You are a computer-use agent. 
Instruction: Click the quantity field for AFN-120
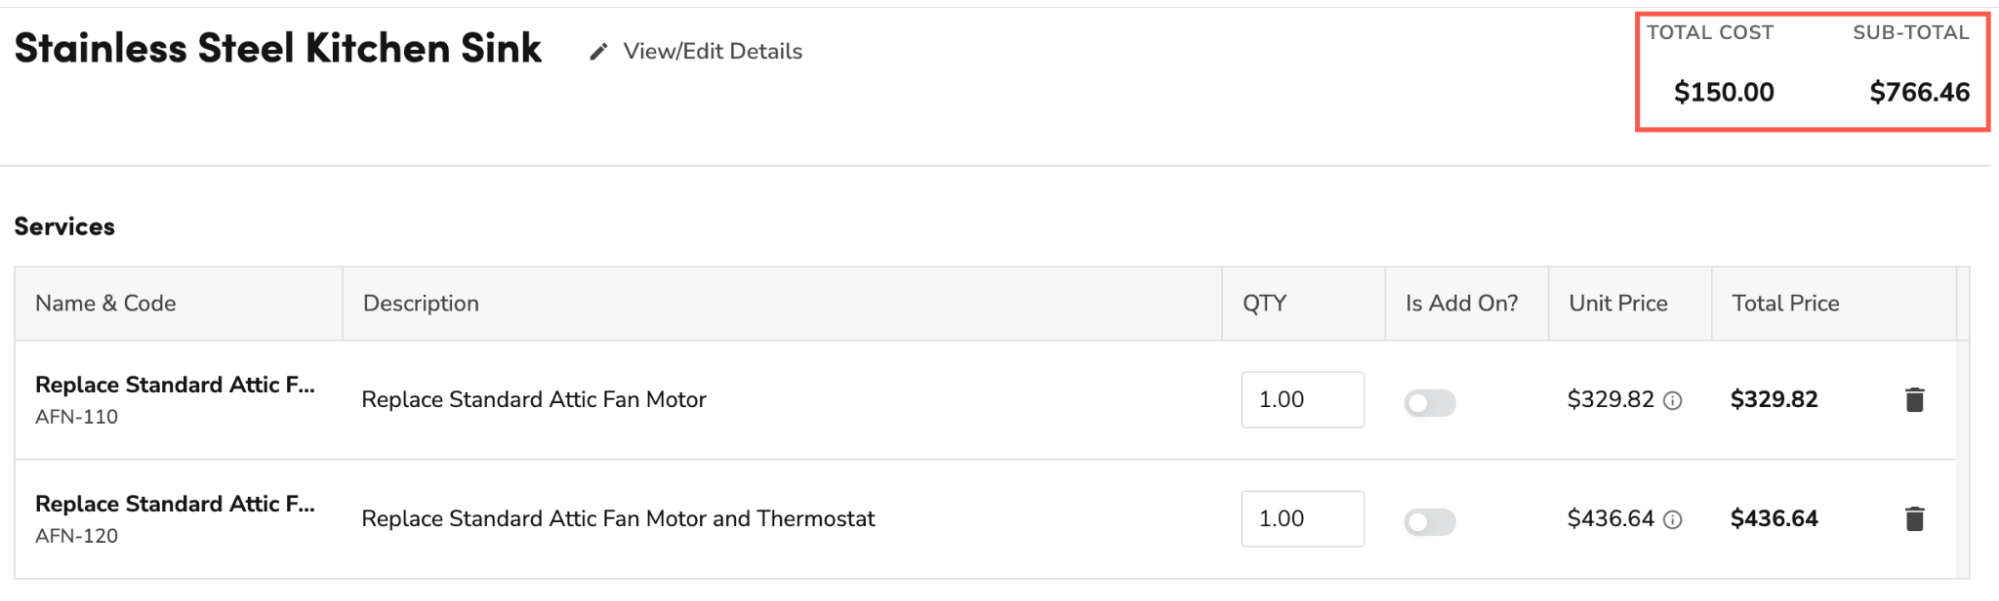tap(1302, 518)
